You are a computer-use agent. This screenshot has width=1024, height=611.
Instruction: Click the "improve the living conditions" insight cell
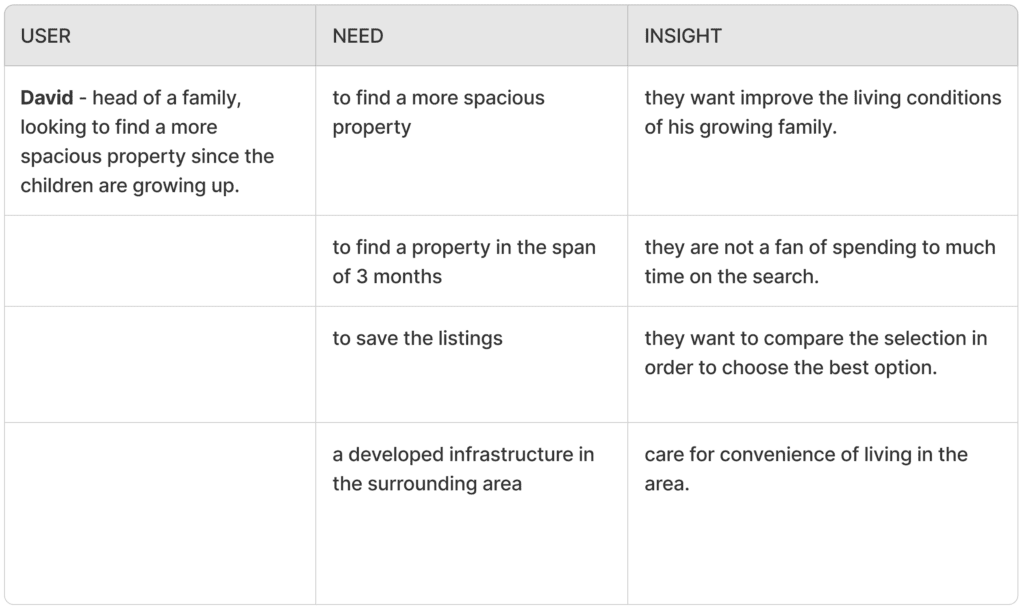pos(822,112)
